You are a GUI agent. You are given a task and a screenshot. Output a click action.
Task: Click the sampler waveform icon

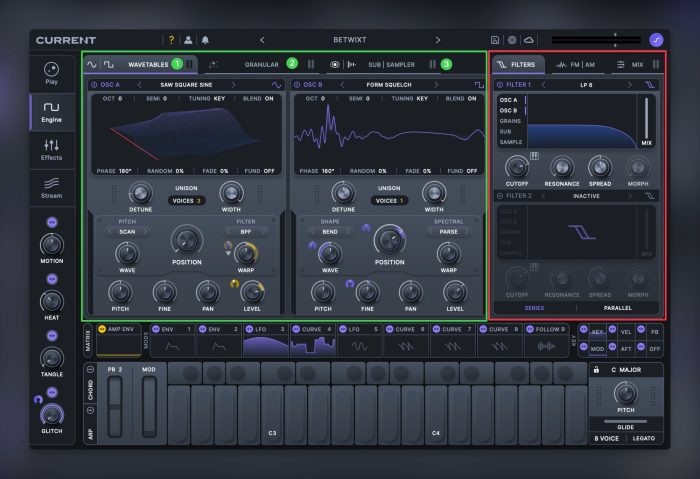click(x=352, y=65)
